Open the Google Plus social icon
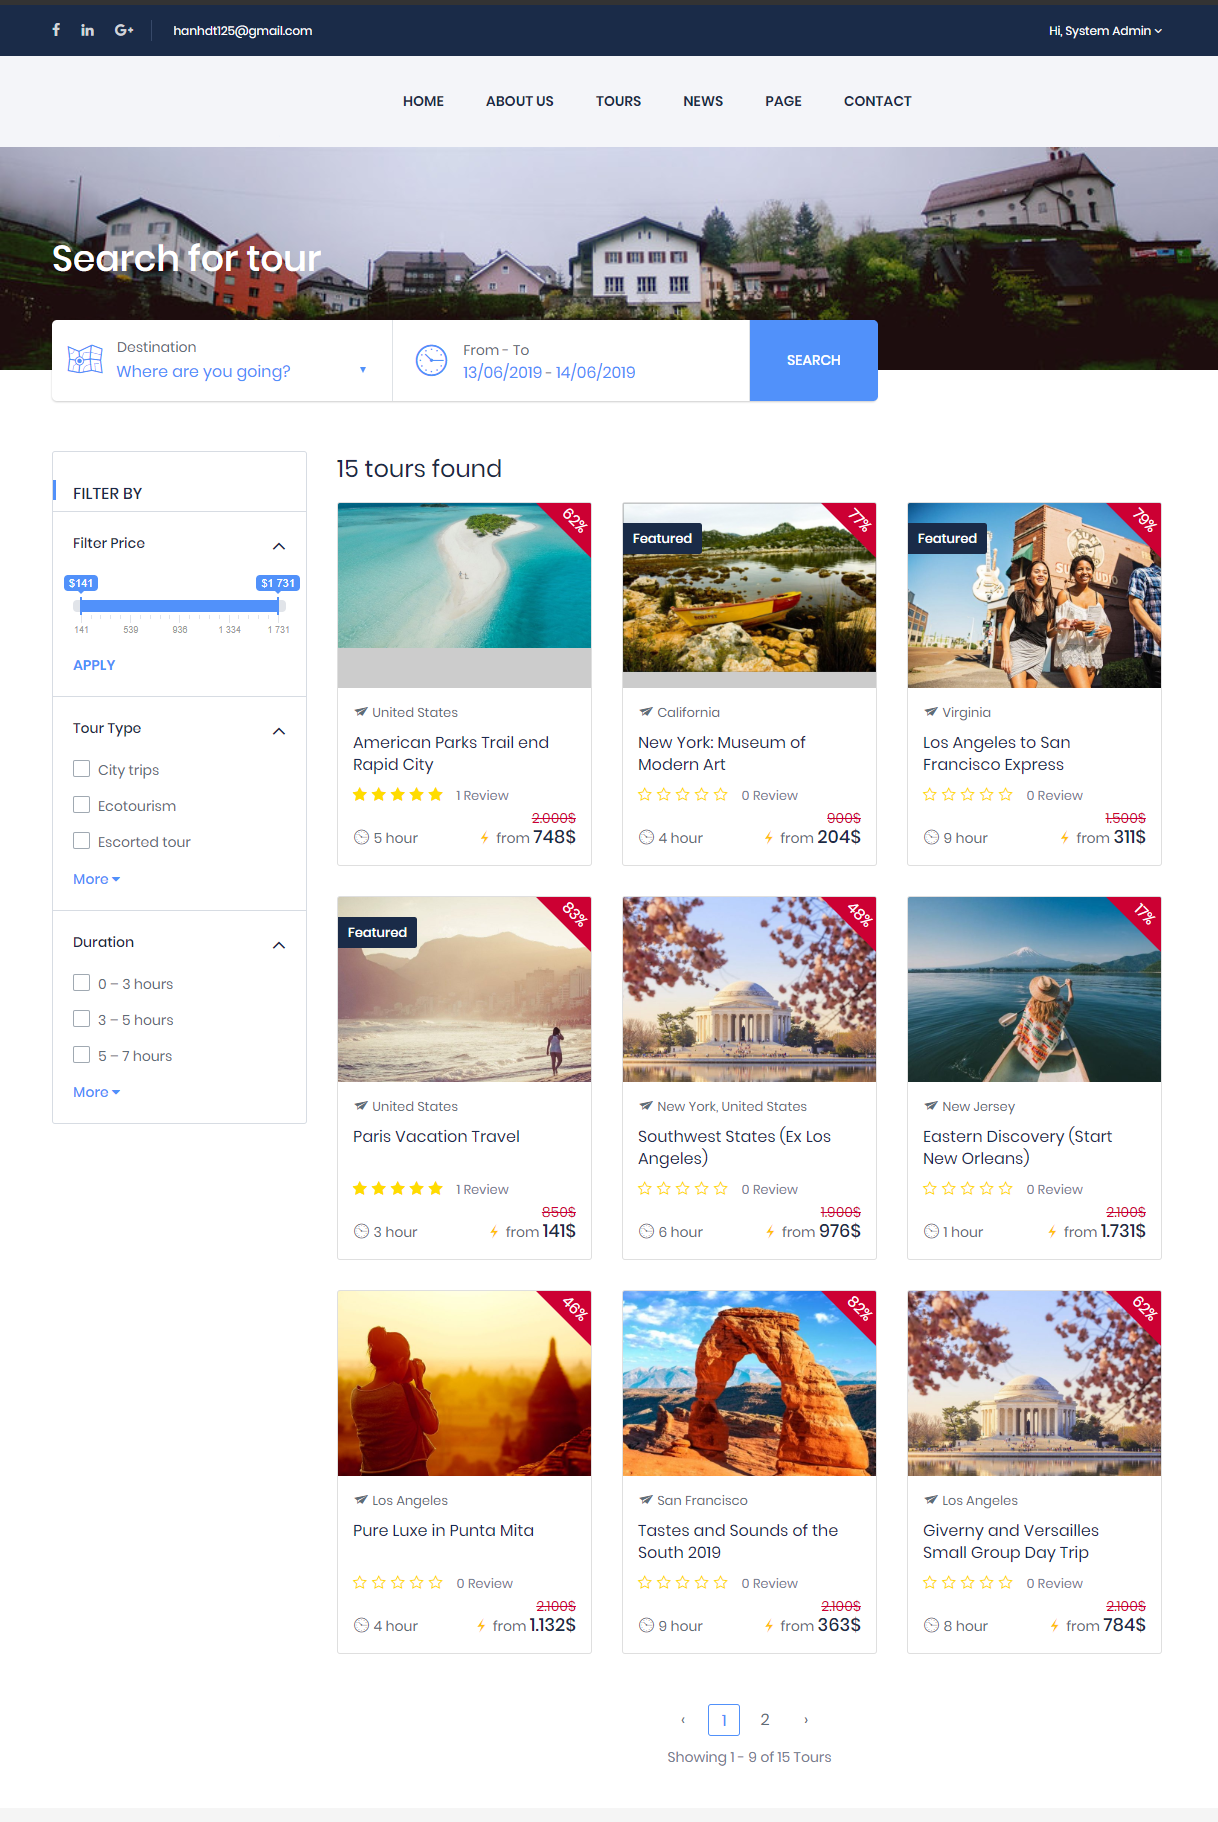This screenshot has width=1218, height=1822. pyautogui.click(x=124, y=30)
